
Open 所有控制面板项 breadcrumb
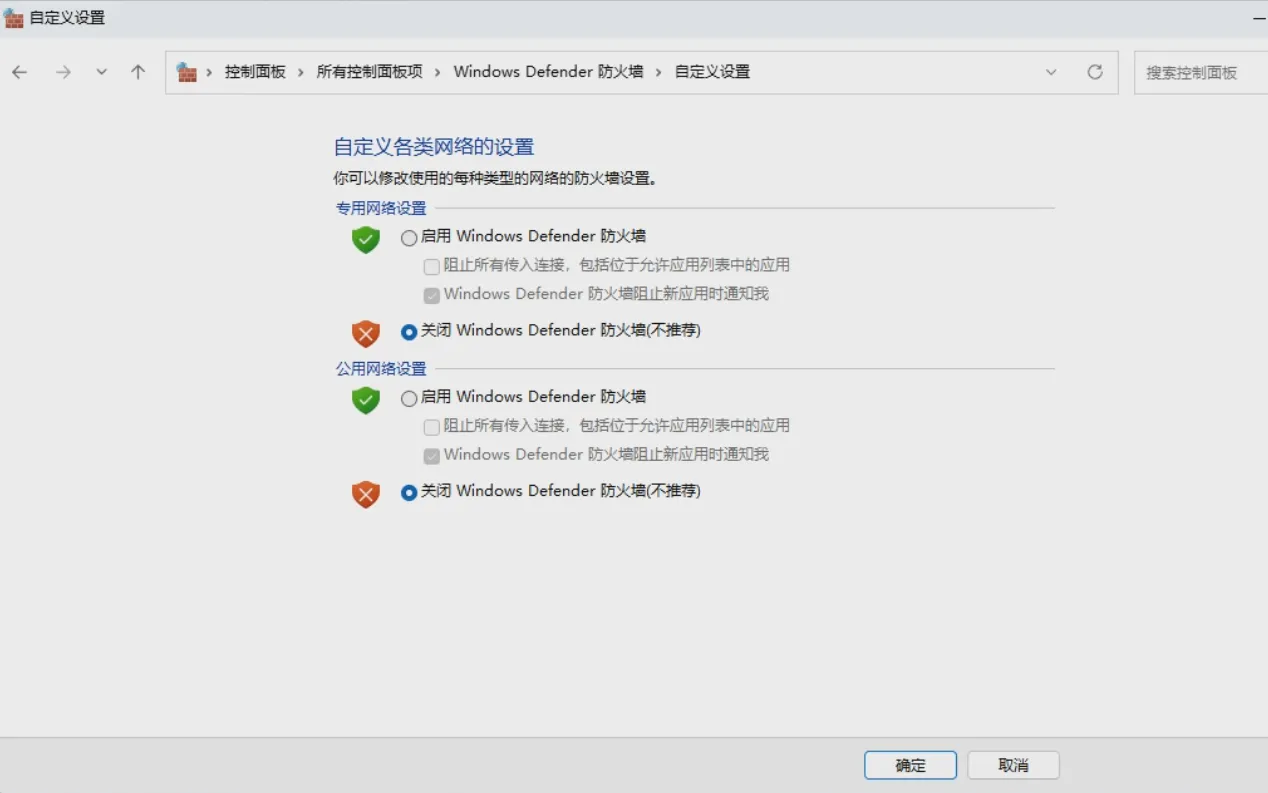(369, 72)
